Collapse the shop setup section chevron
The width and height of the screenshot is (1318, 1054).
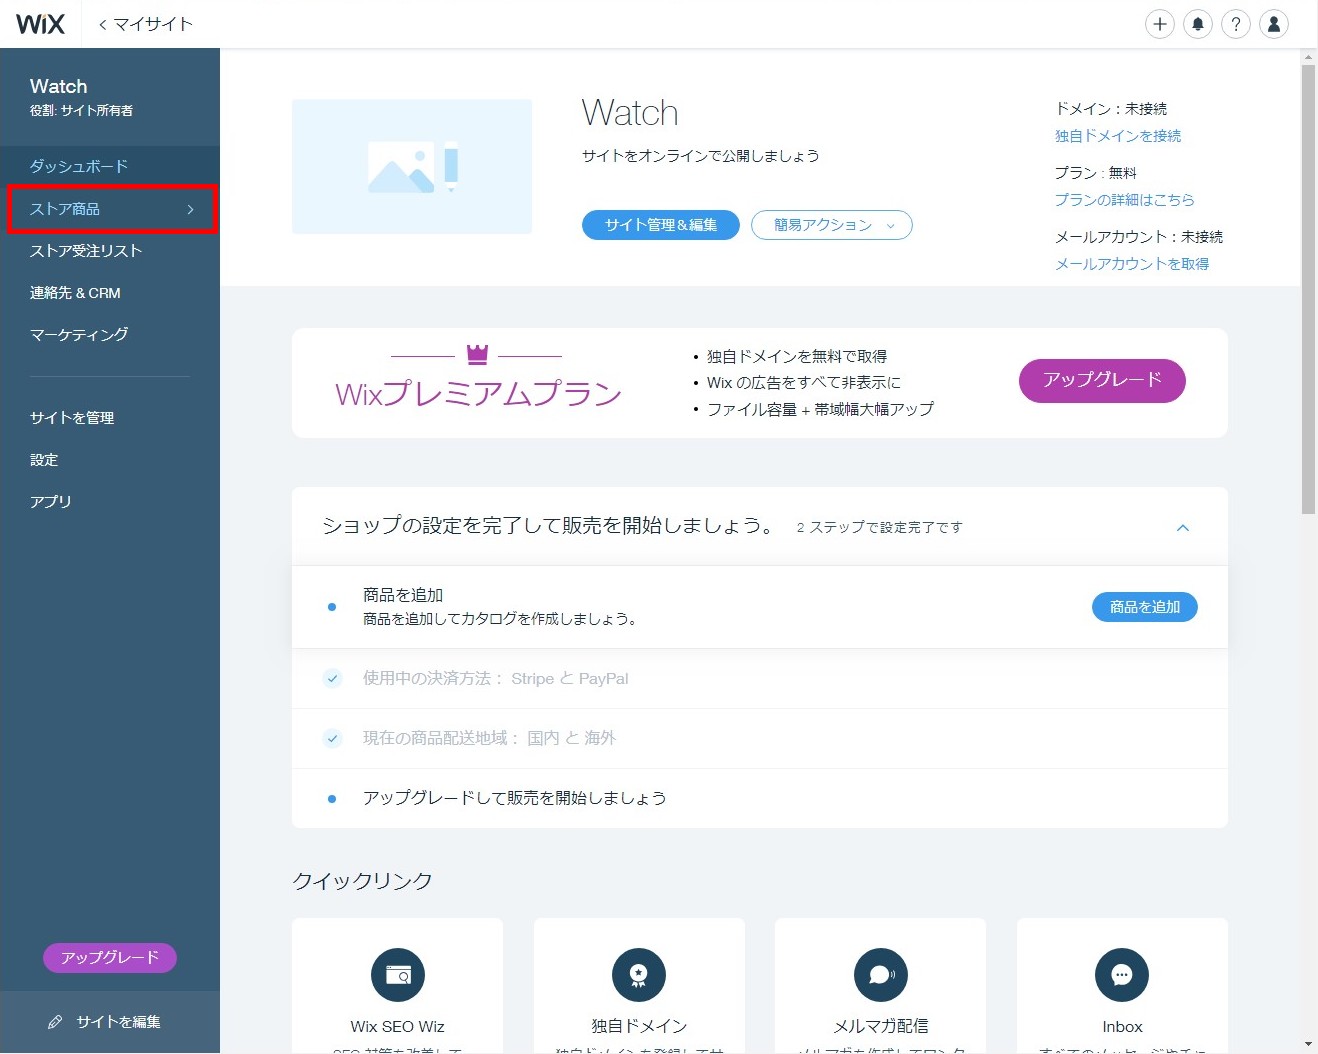click(x=1183, y=527)
